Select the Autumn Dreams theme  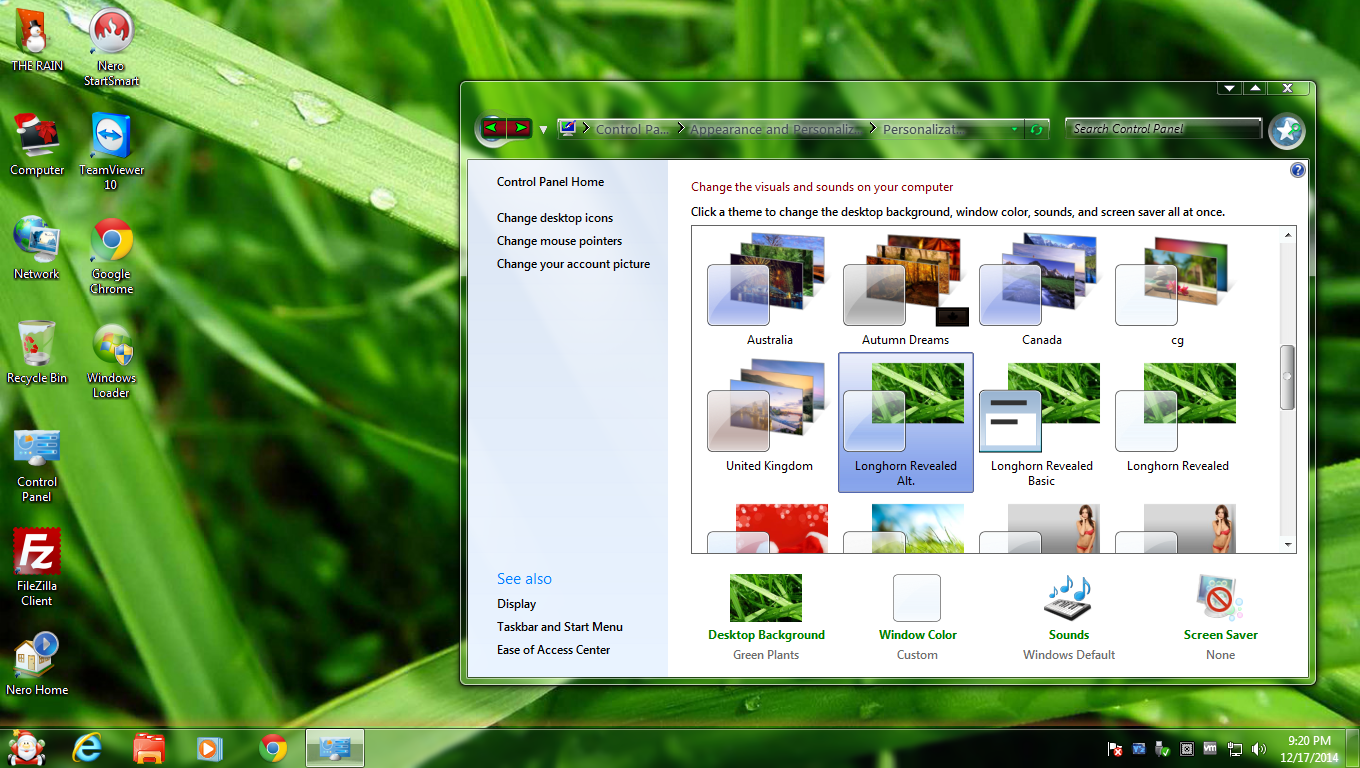(x=906, y=290)
